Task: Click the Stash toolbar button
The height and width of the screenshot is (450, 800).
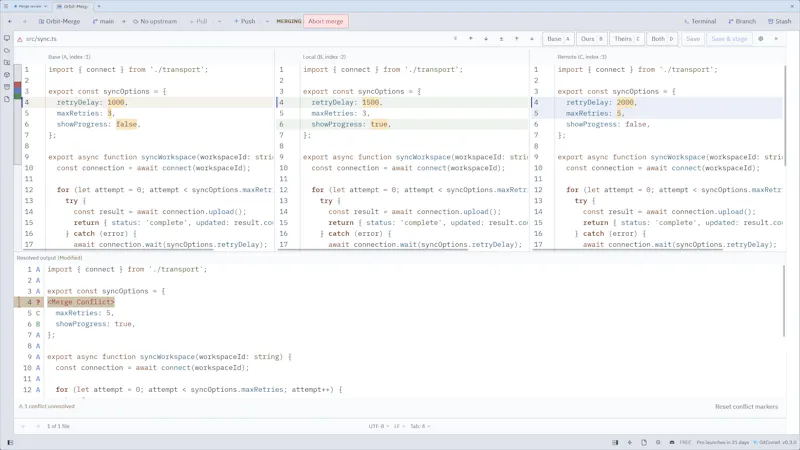Action: (x=780, y=21)
